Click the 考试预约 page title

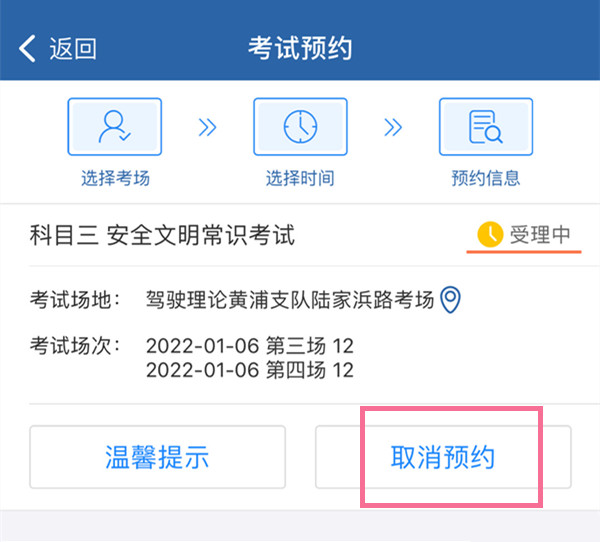300,48
